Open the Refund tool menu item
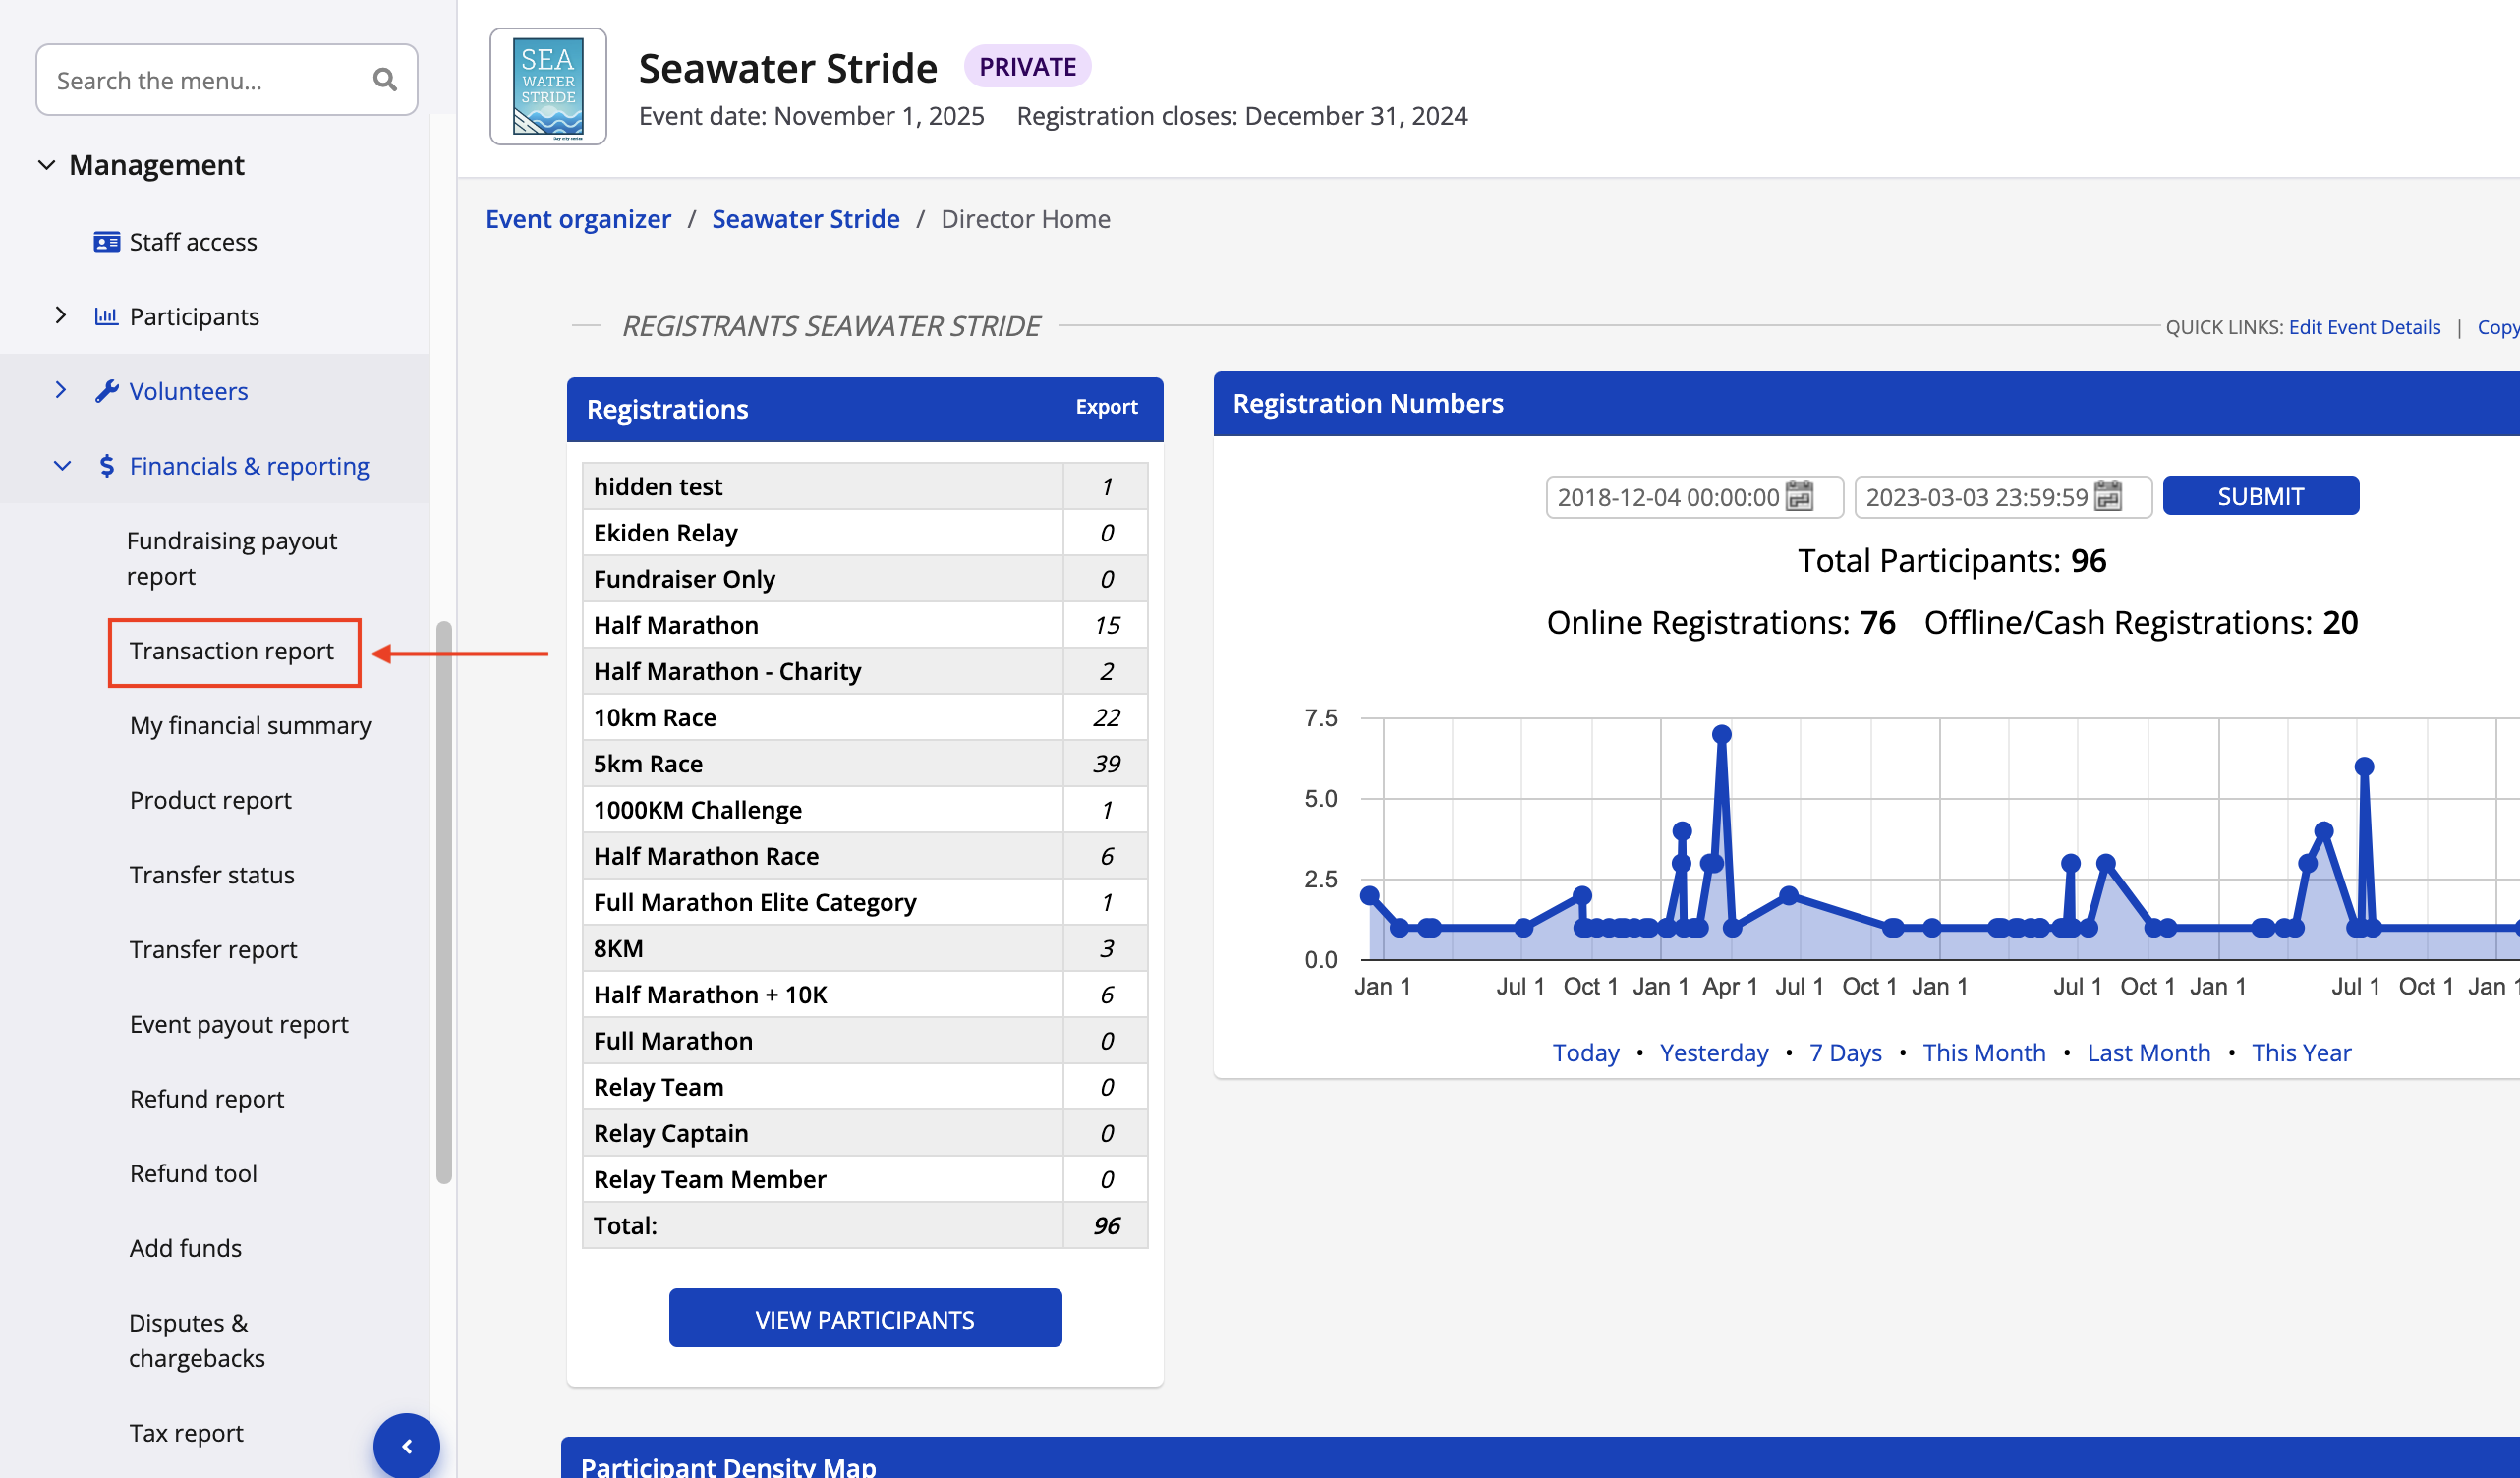2520x1478 pixels. point(193,1173)
